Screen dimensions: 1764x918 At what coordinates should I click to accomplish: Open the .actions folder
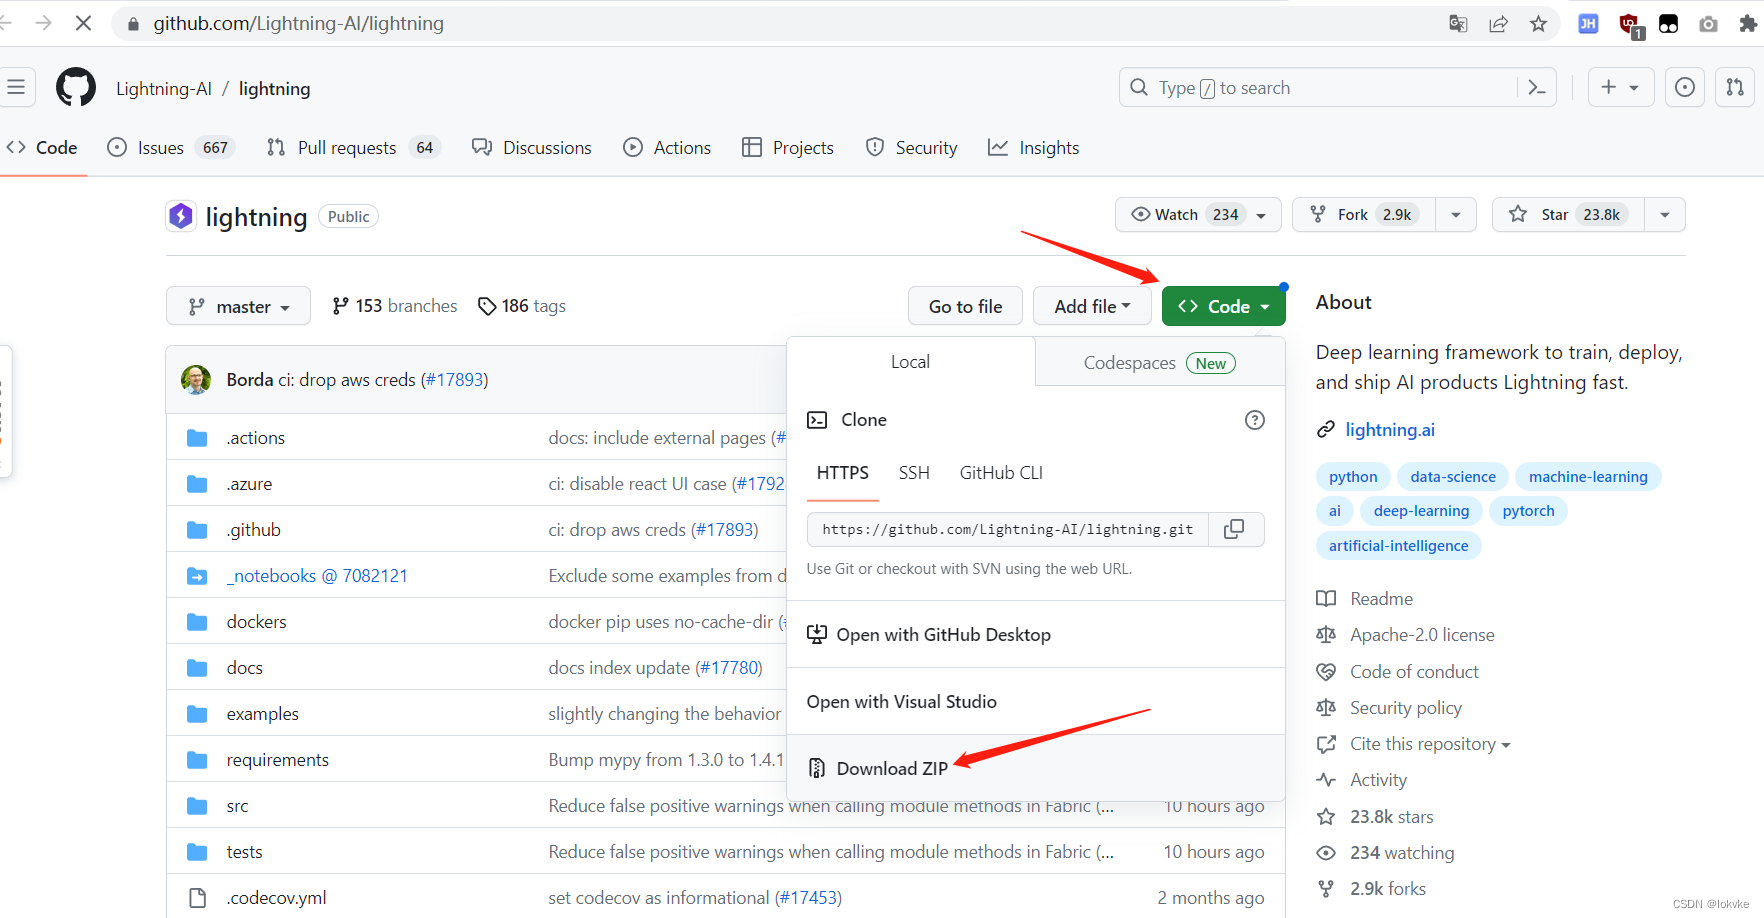tap(256, 438)
